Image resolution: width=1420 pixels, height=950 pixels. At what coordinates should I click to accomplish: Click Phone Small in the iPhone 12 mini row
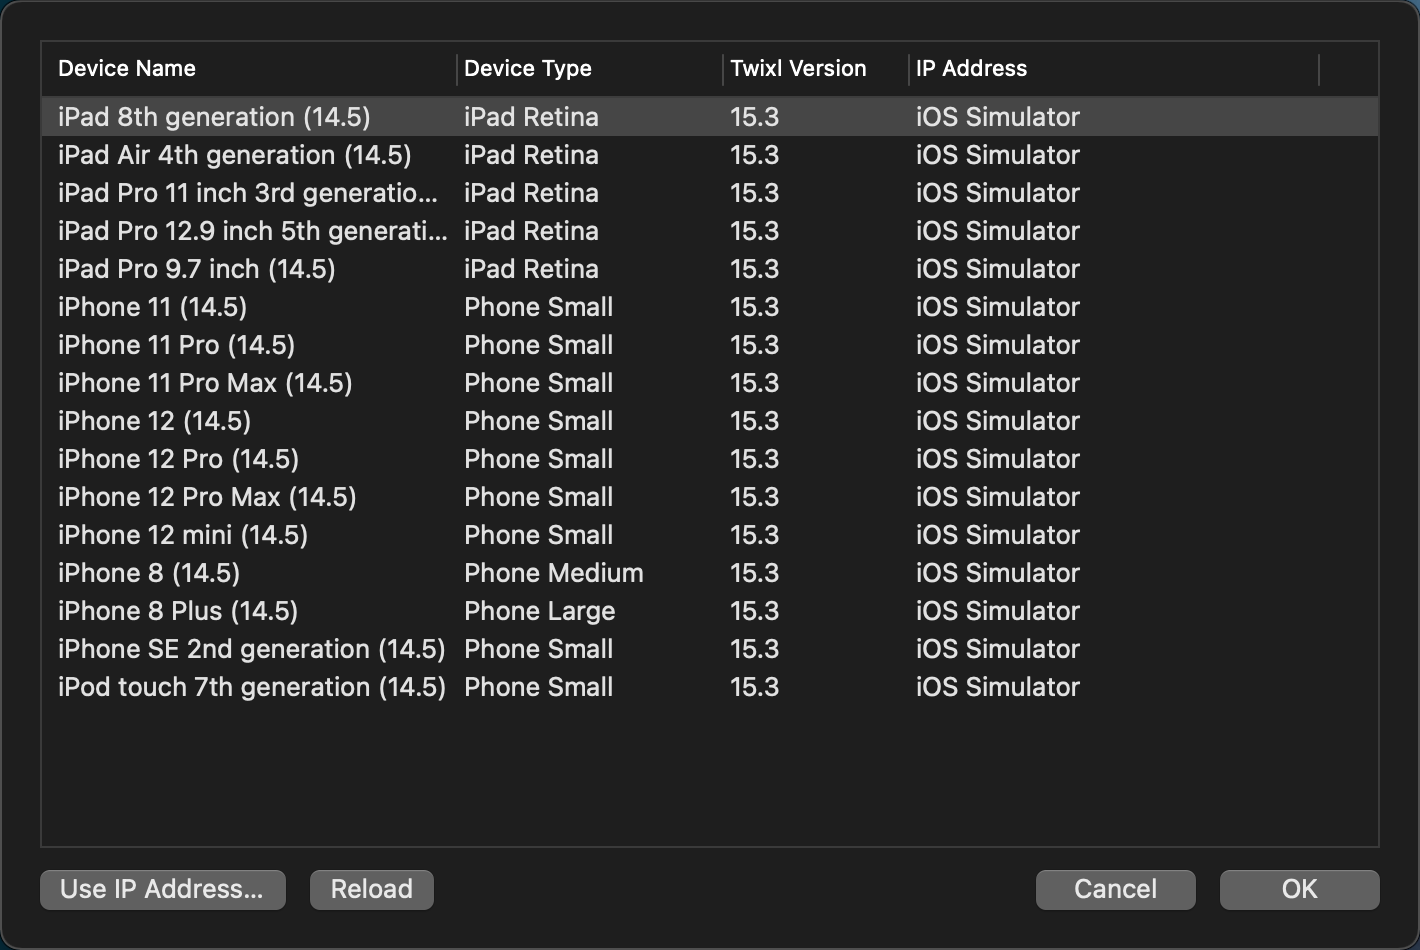click(x=539, y=535)
